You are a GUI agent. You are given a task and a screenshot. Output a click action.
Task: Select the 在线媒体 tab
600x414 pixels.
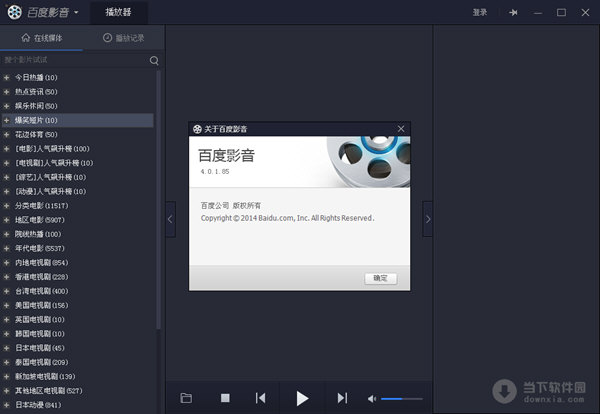pyautogui.click(x=42, y=38)
